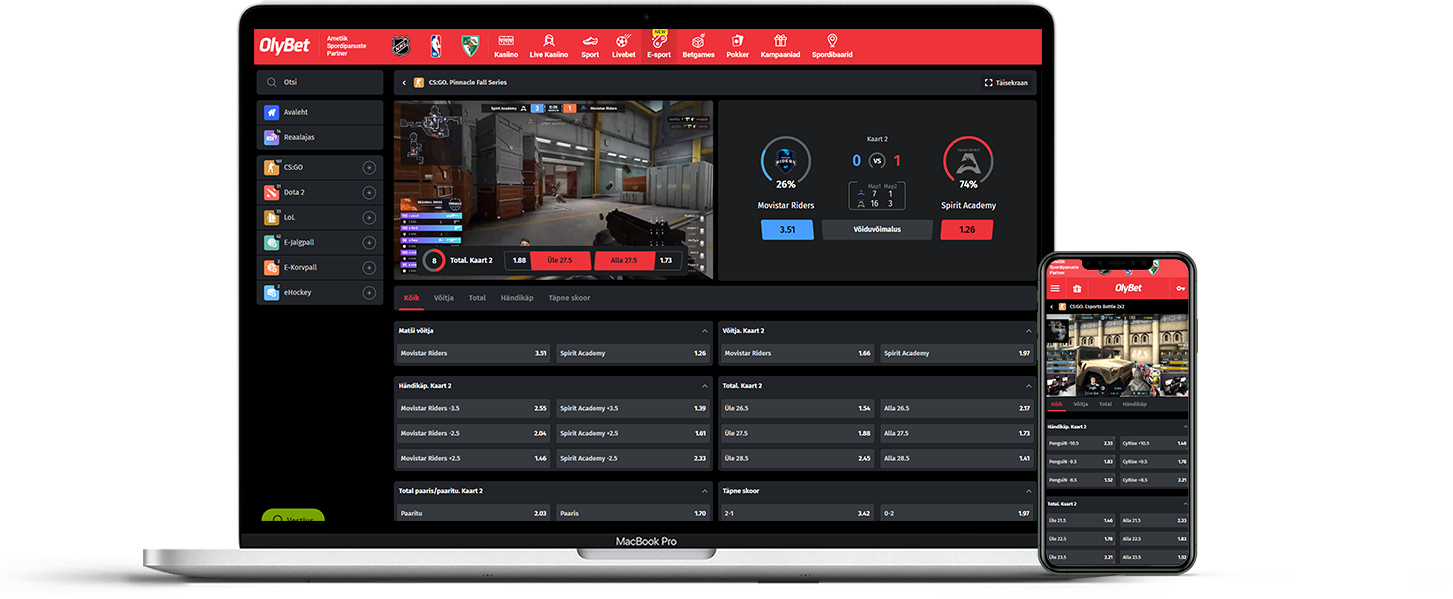
Task: Collapse the Matši võitja market
Action: pyautogui.click(x=704, y=330)
